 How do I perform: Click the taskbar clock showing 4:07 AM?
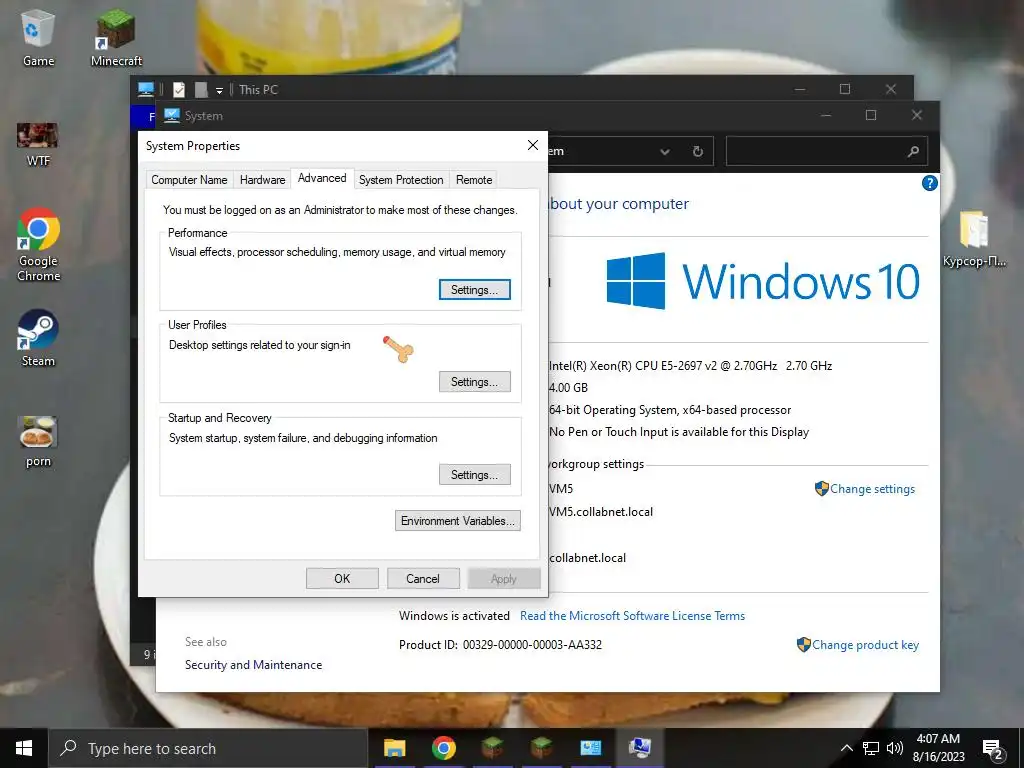click(x=938, y=748)
